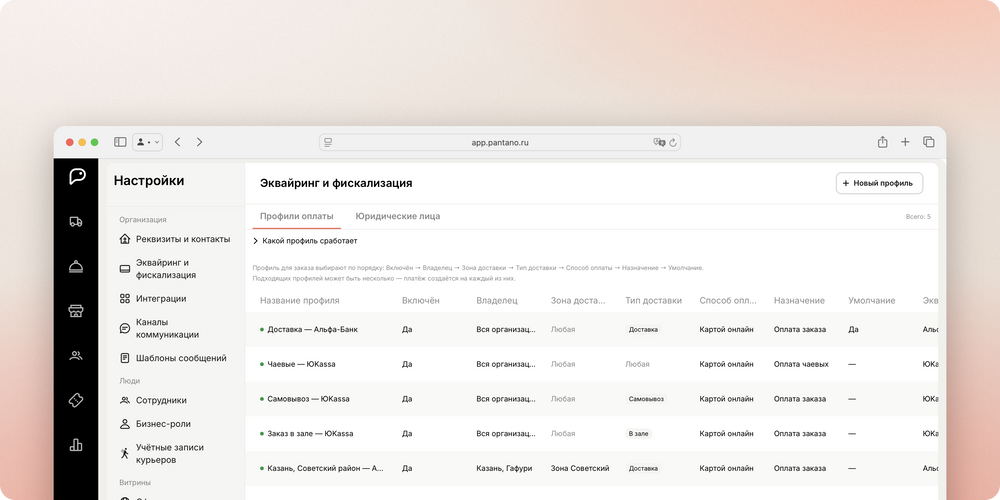Image resolution: width=1000 pixels, height=500 pixels.
Task: Click the card icon beside Эквайринг и фискализация
Action: tap(125, 269)
